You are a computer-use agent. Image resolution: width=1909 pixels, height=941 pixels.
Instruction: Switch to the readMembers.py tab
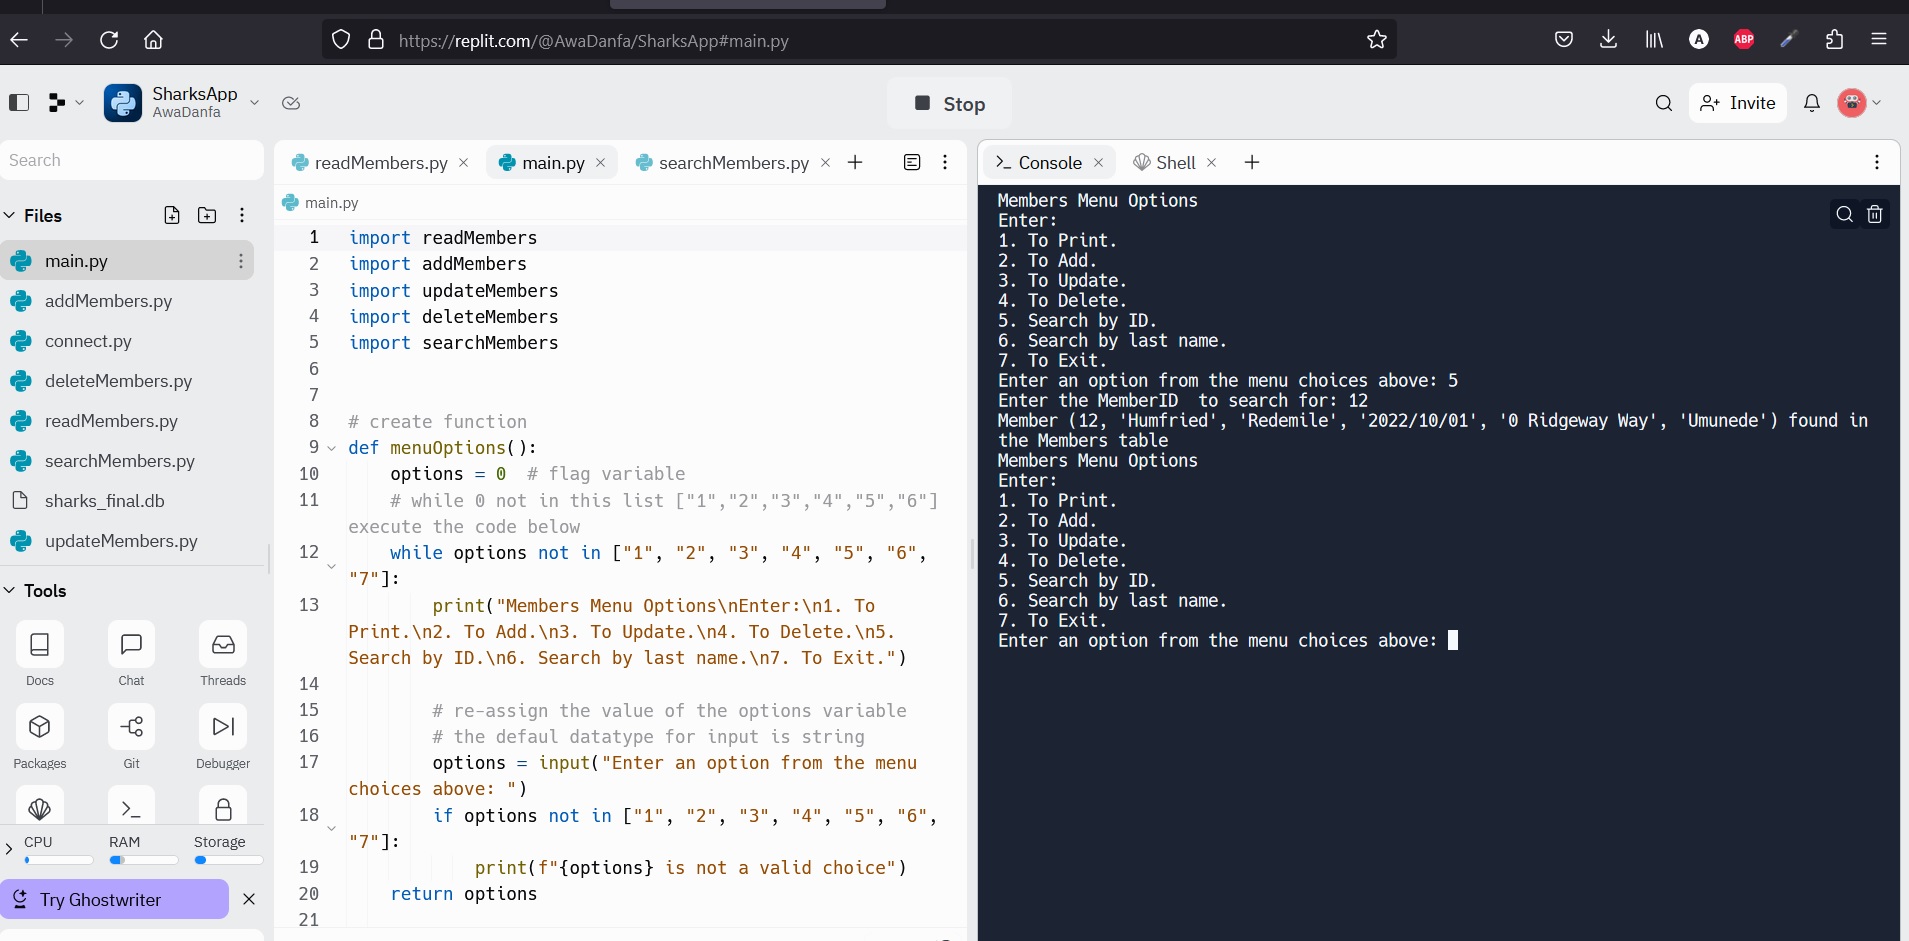coord(380,163)
